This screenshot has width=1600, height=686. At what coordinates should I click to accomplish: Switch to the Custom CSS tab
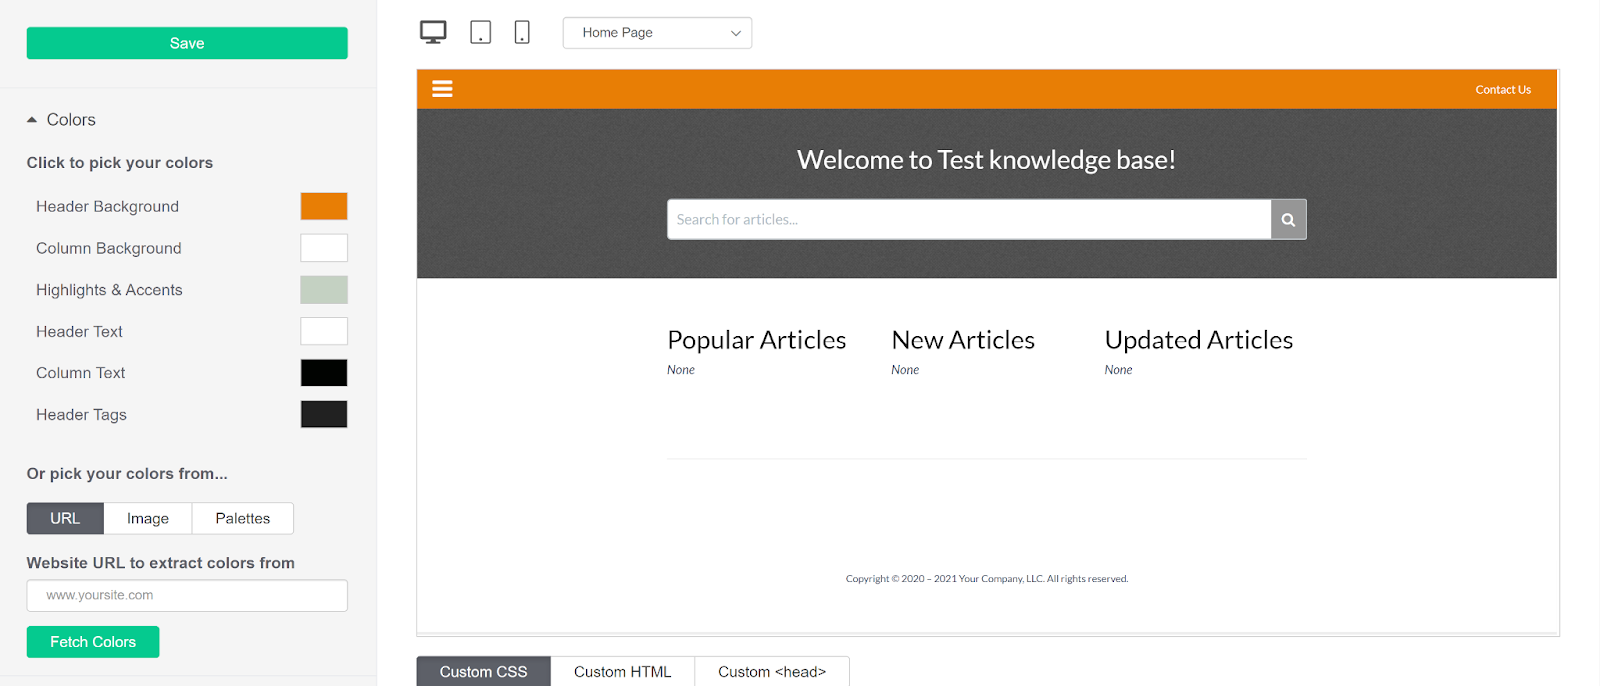coord(483,671)
